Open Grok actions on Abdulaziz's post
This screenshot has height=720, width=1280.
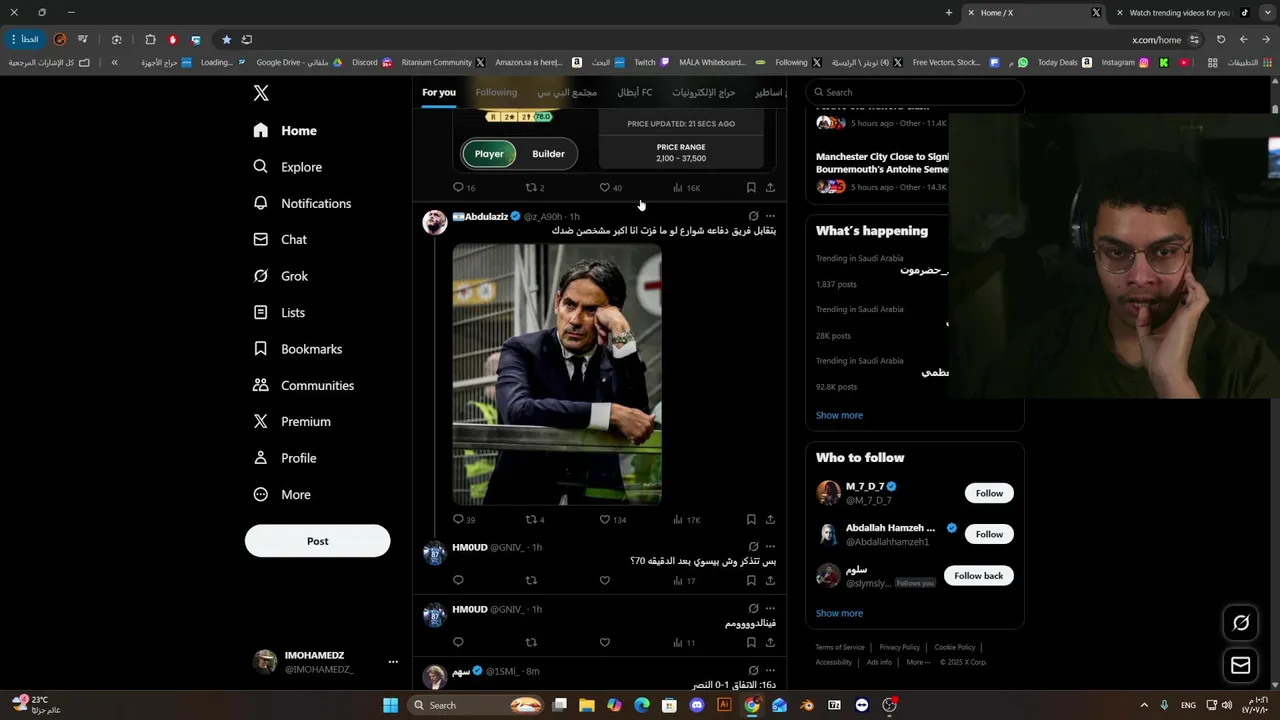pyautogui.click(x=753, y=216)
